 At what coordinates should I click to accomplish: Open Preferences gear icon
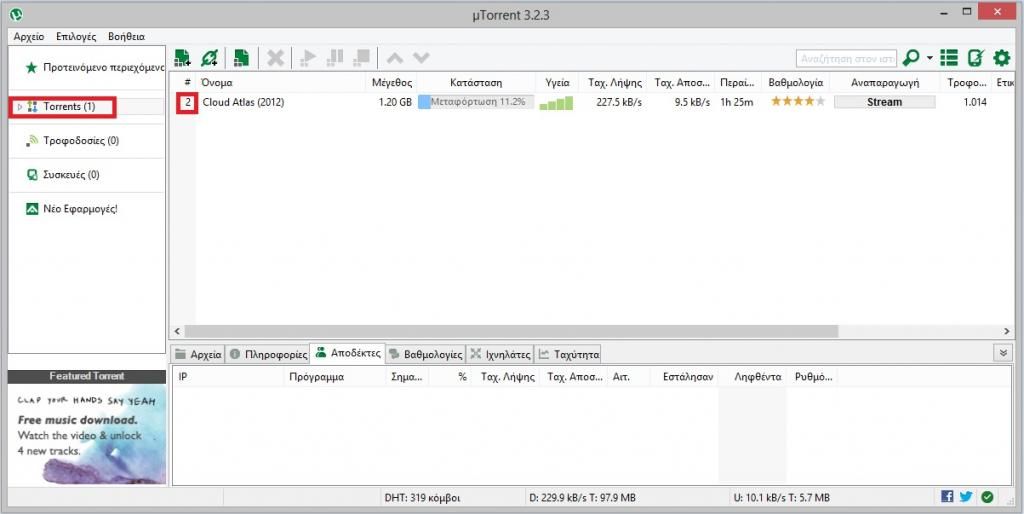pyautogui.click(x=1002, y=58)
